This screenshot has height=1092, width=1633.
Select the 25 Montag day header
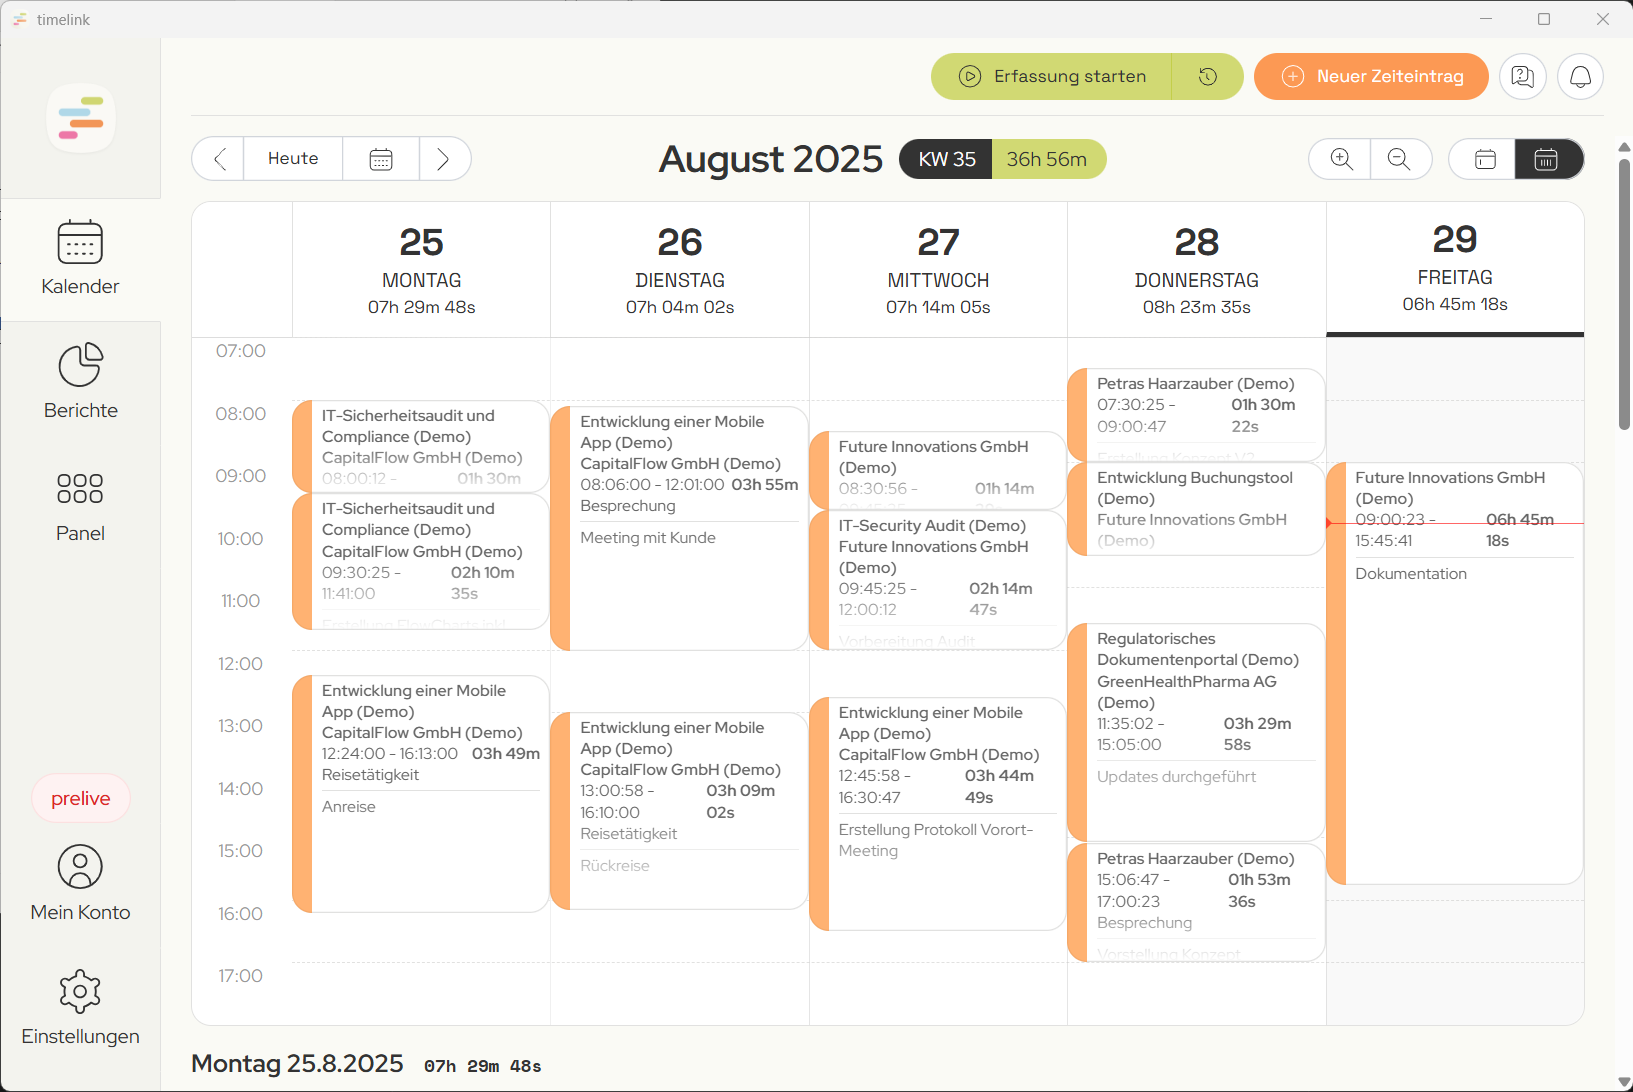pos(421,269)
